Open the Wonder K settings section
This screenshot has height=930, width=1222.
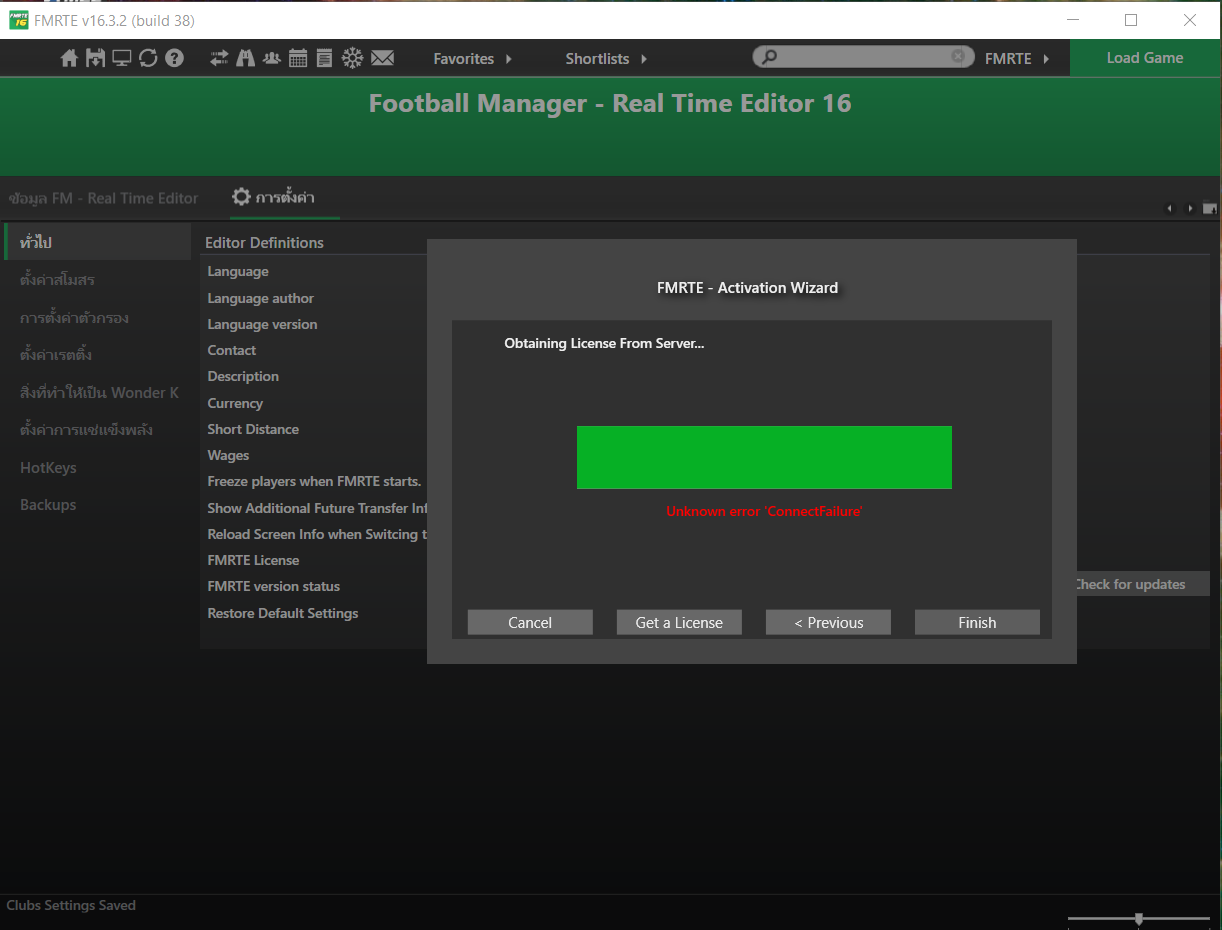pyautogui.click(x=100, y=392)
